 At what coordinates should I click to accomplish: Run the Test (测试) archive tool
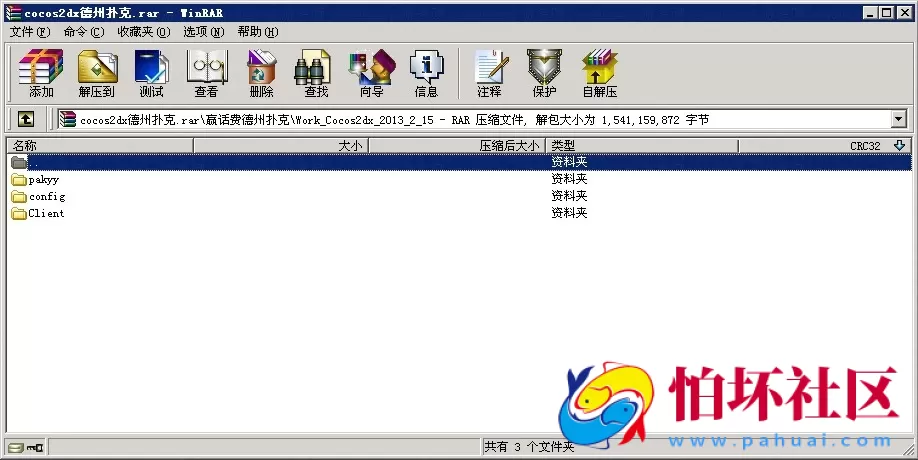[151, 73]
